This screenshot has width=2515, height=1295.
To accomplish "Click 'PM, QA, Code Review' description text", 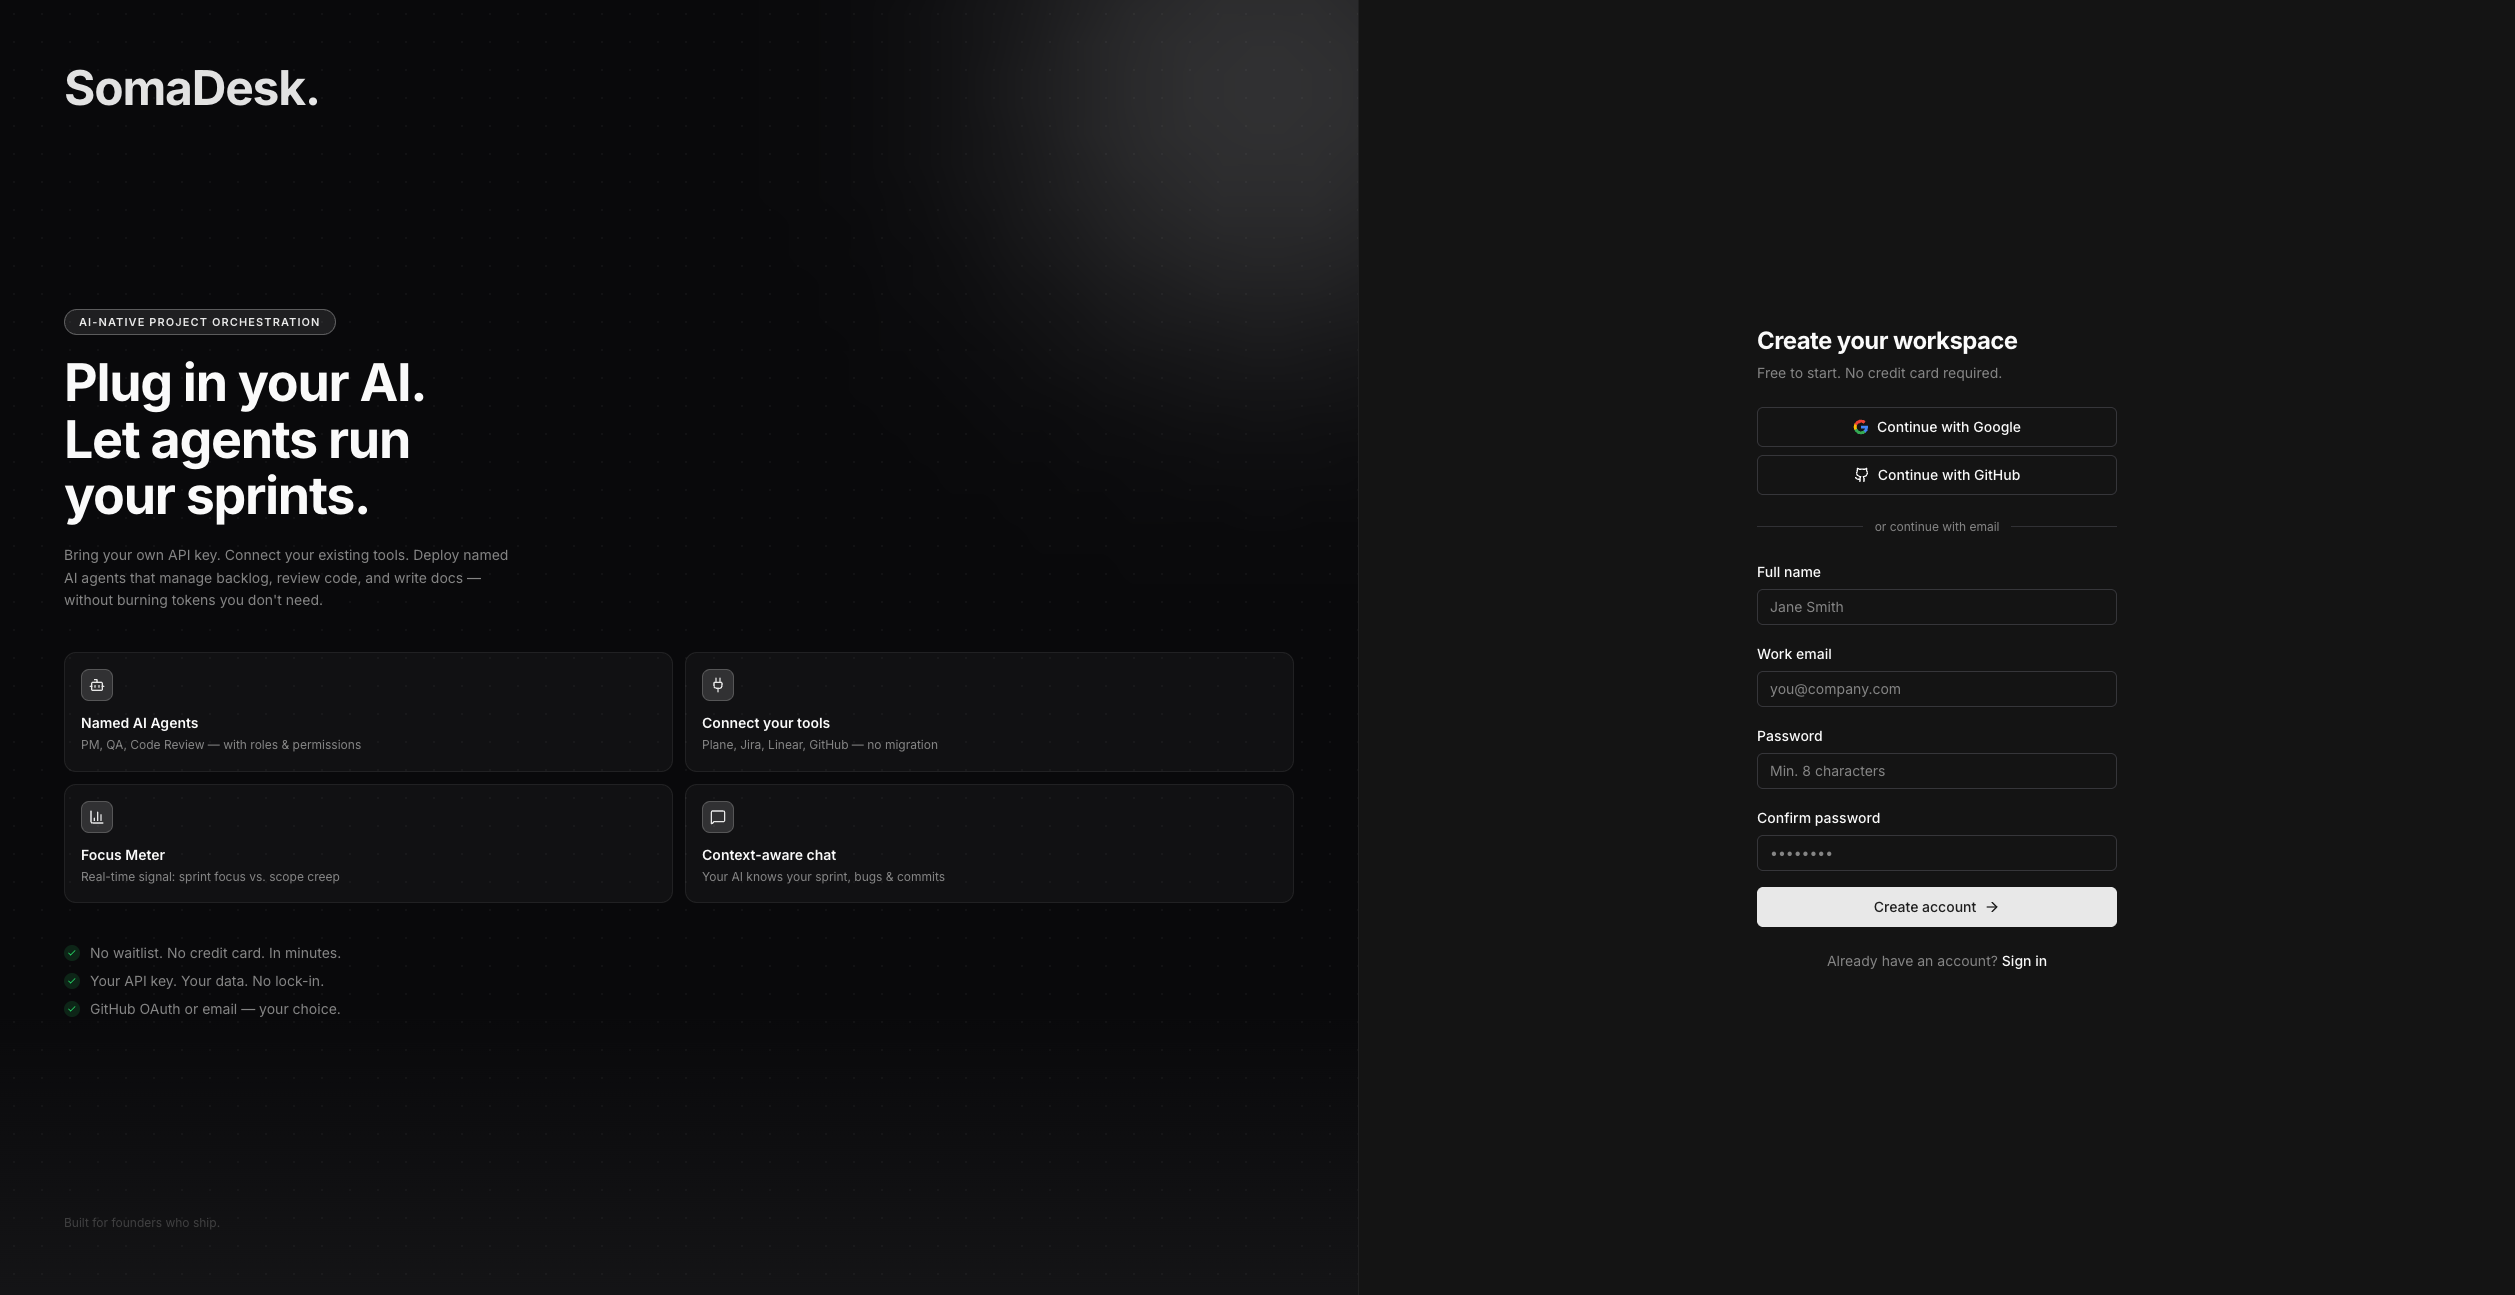I will (221, 745).
